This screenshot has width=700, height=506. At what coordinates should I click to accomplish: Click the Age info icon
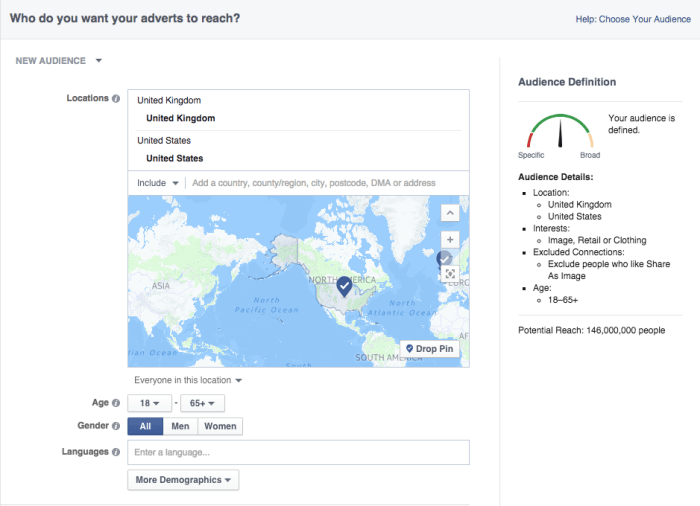pos(116,403)
